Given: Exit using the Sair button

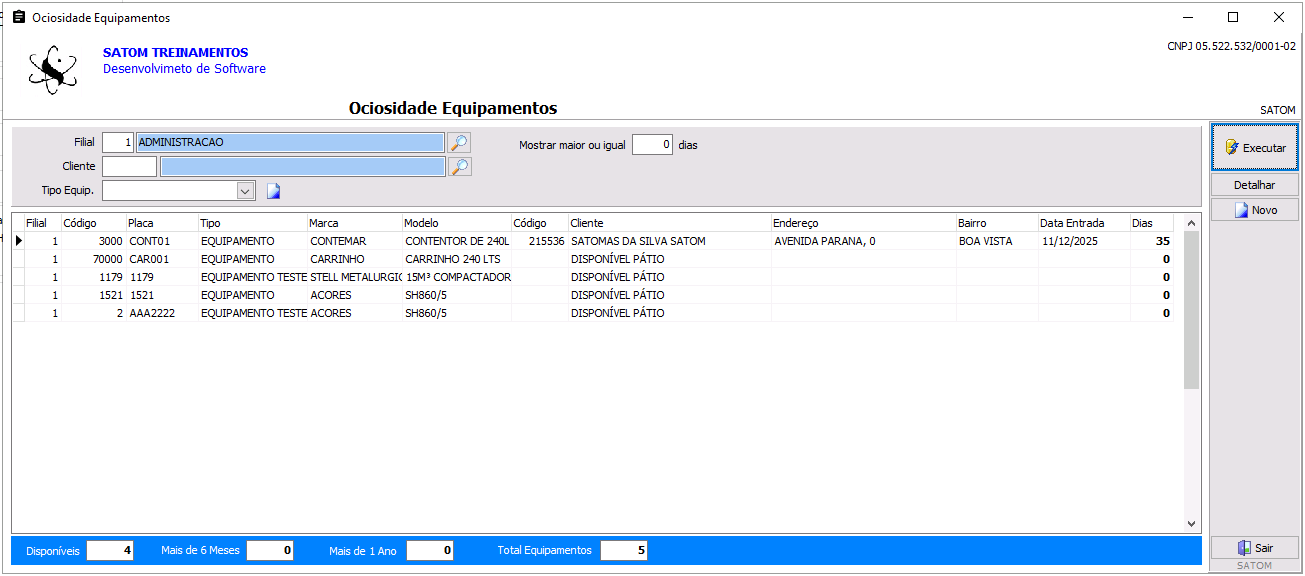Looking at the screenshot, I should pos(1255,548).
